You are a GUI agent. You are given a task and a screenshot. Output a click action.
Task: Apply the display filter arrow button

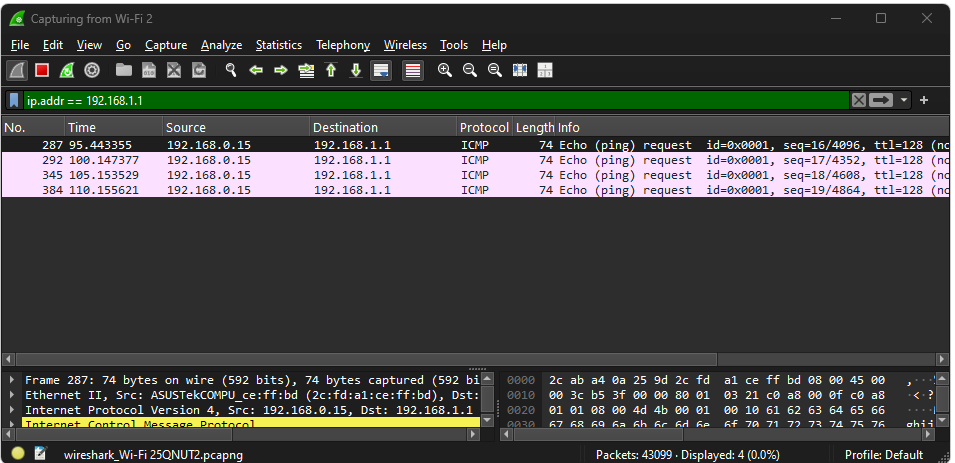click(x=881, y=100)
